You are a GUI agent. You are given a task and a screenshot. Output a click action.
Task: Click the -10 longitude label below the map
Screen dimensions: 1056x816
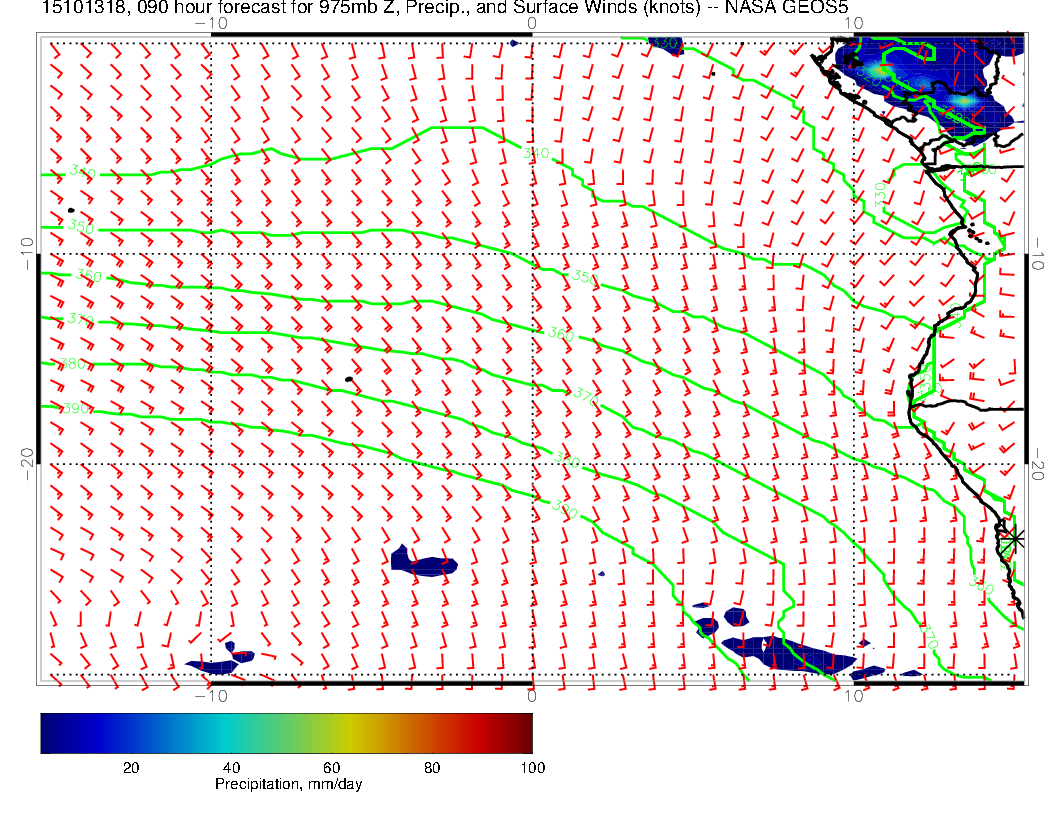[x=211, y=695]
